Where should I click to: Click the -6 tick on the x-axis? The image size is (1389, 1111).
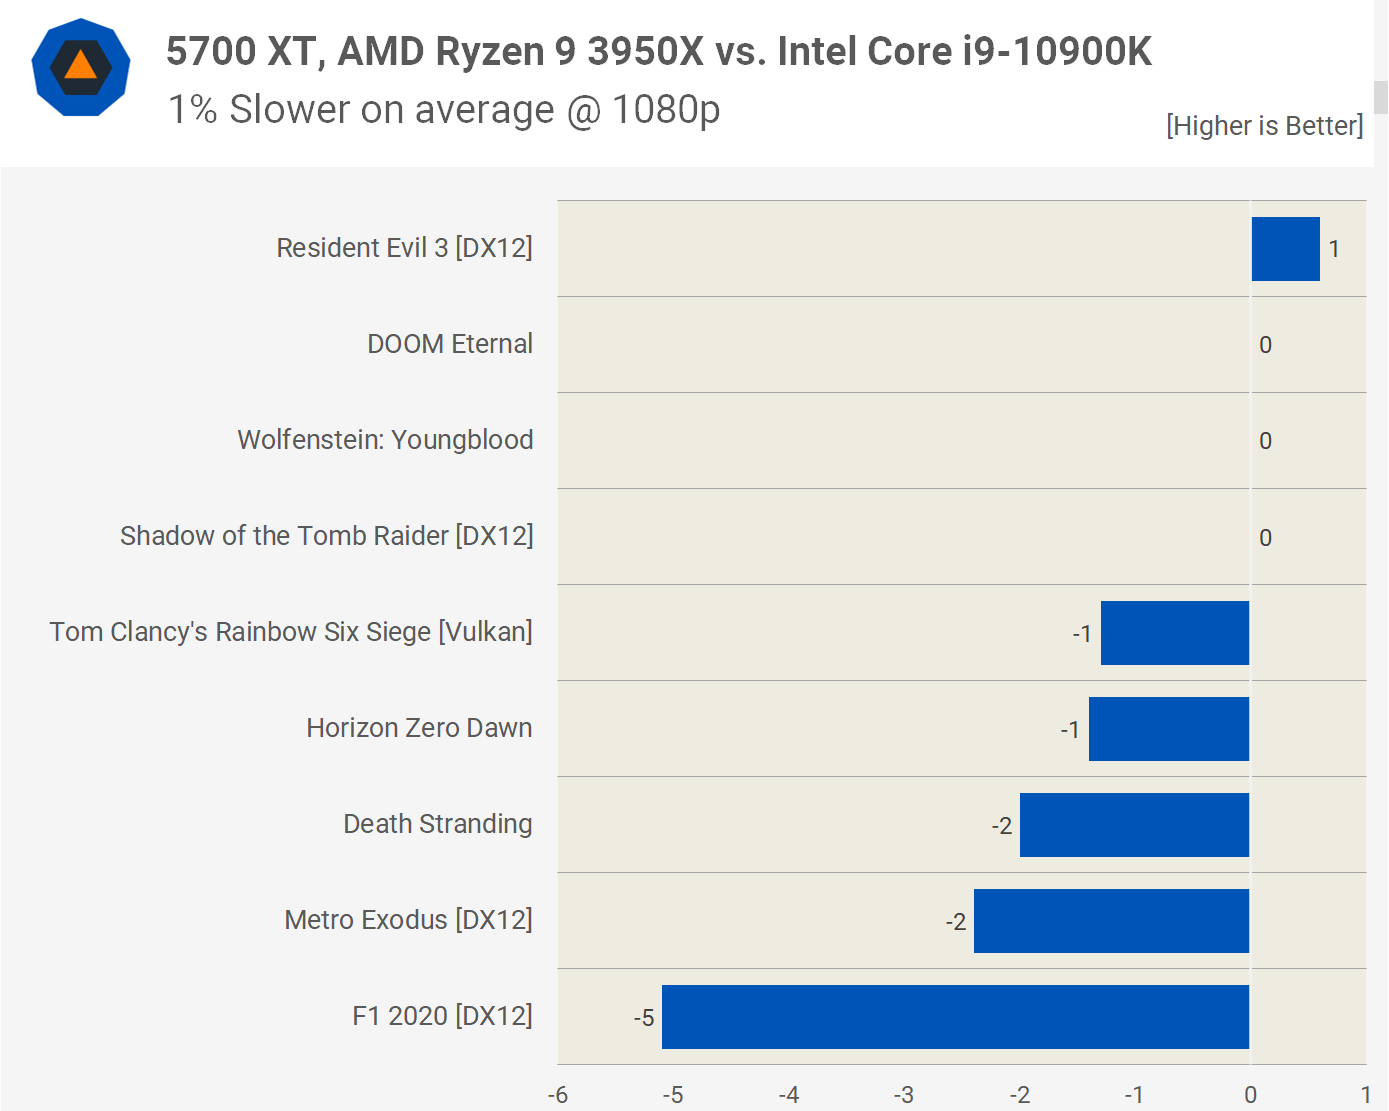click(558, 1095)
